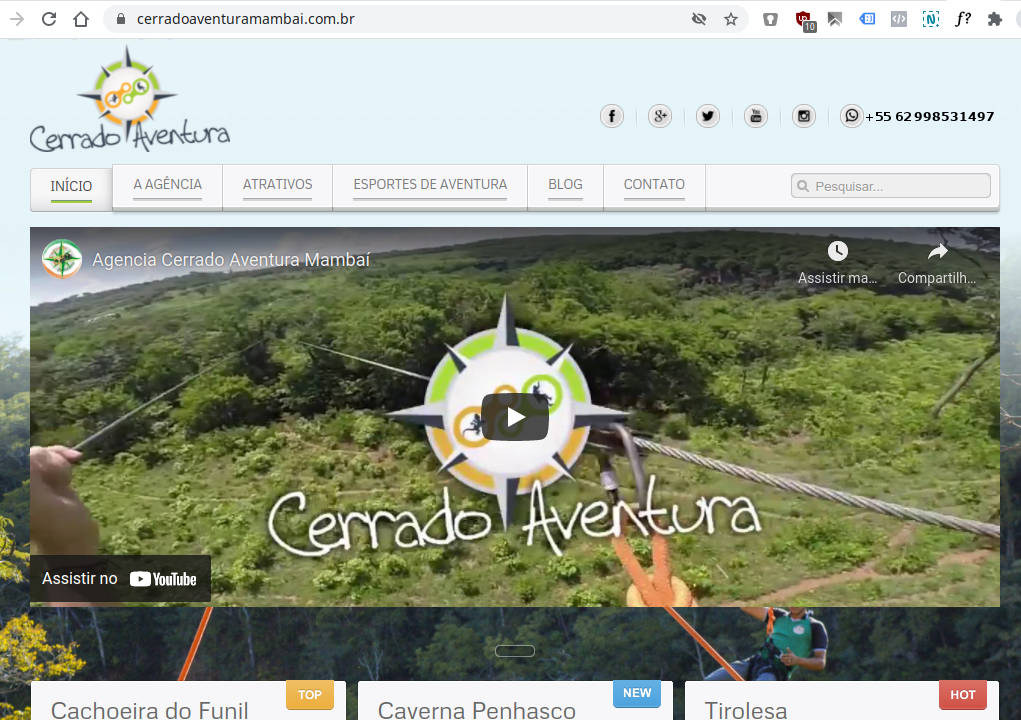Click the TOP badge on Cachoeira card

point(310,695)
